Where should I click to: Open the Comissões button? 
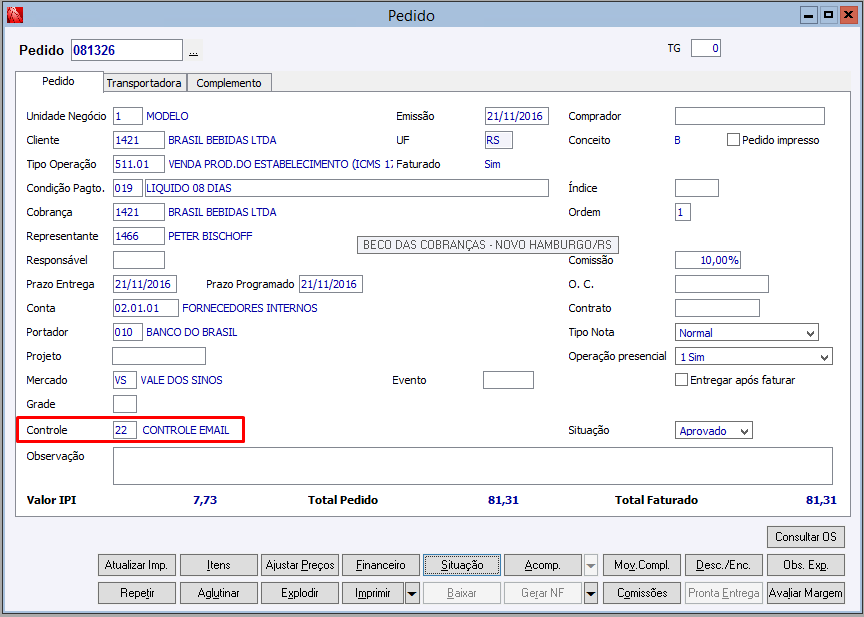(x=642, y=593)
